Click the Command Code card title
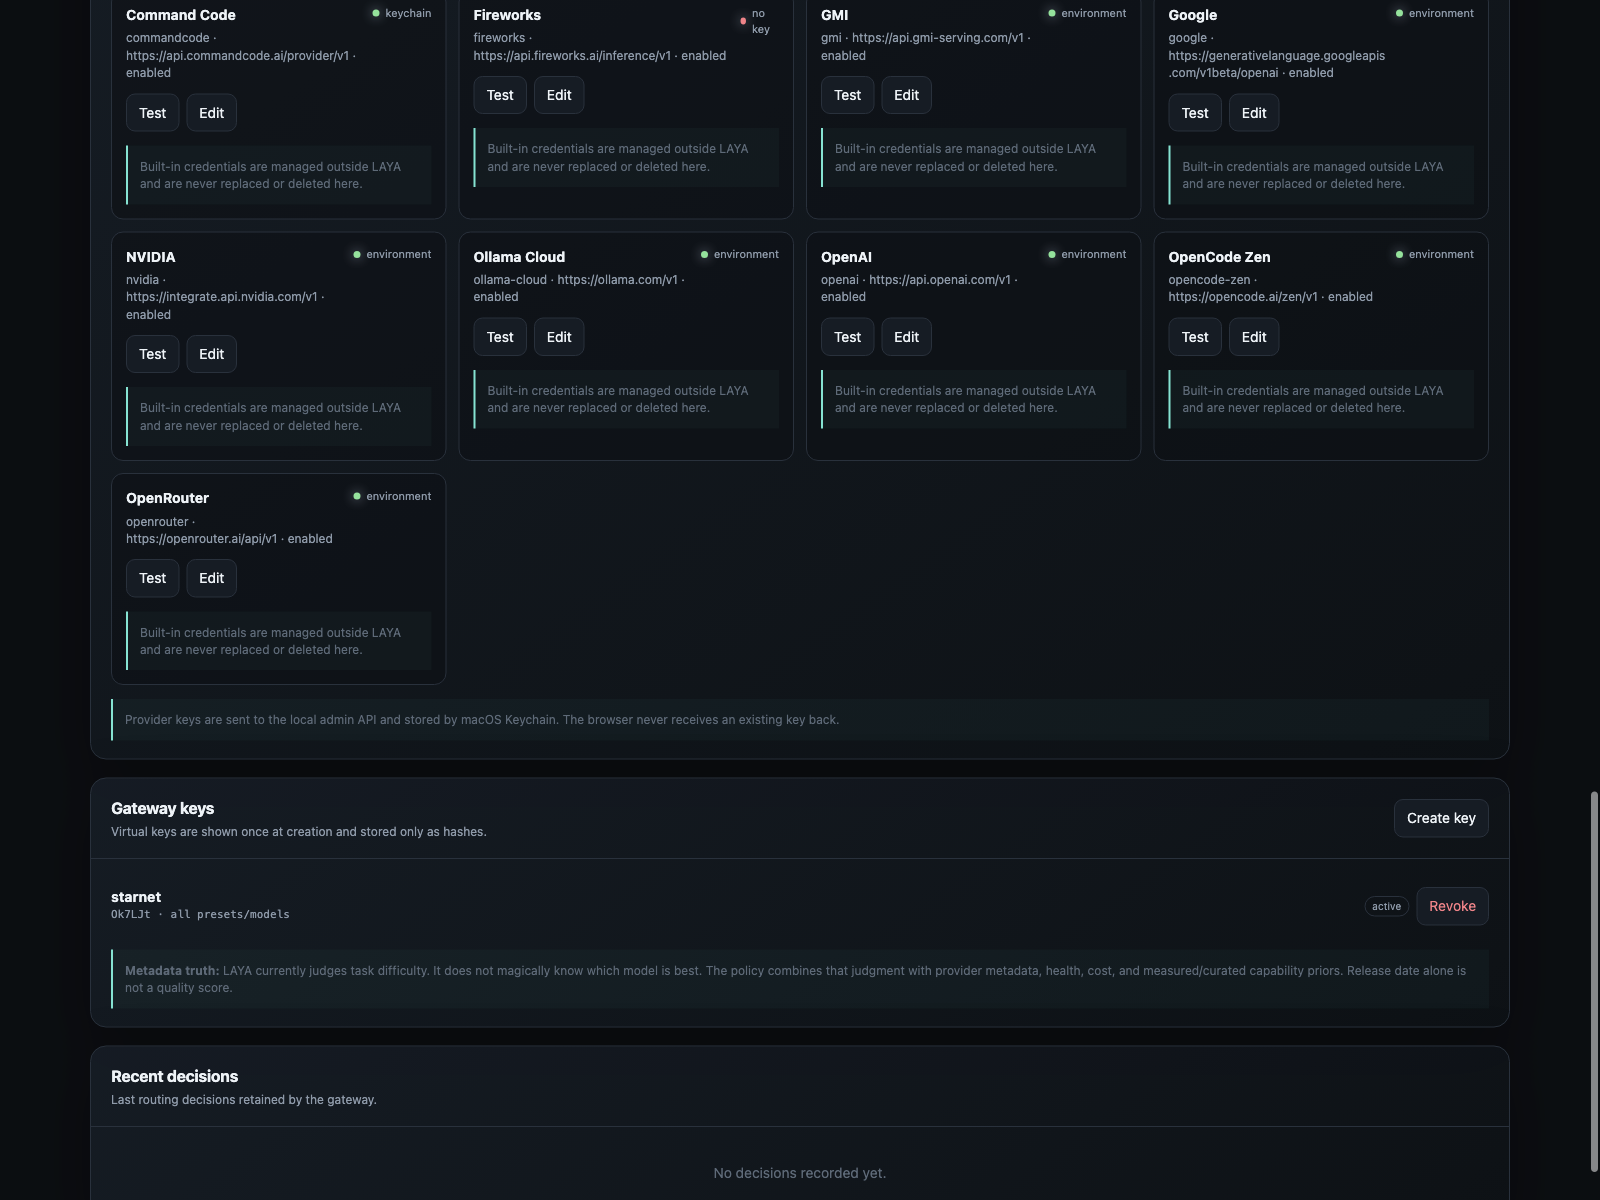 [181, 15]
